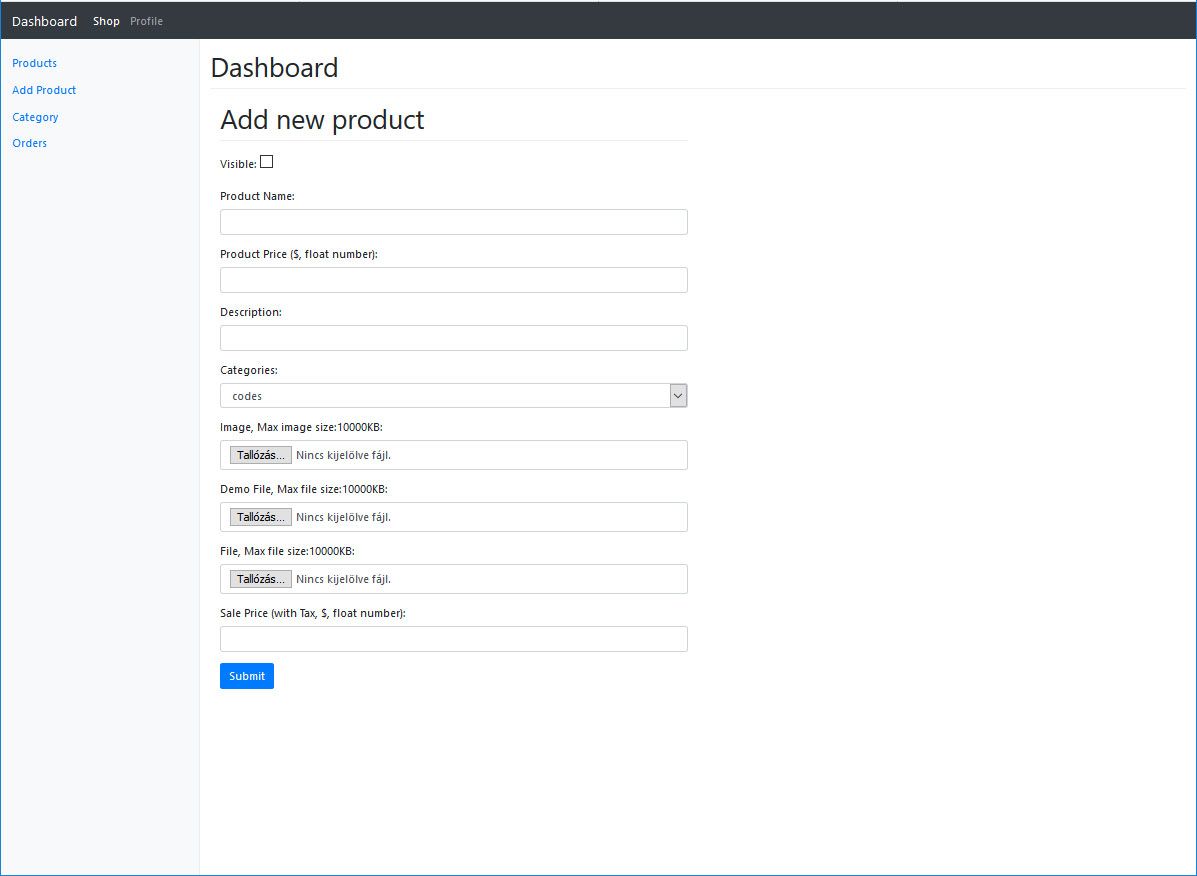Submit the new product form
The height and width of the screenshot is (876, 1197).
pos(247,676)
